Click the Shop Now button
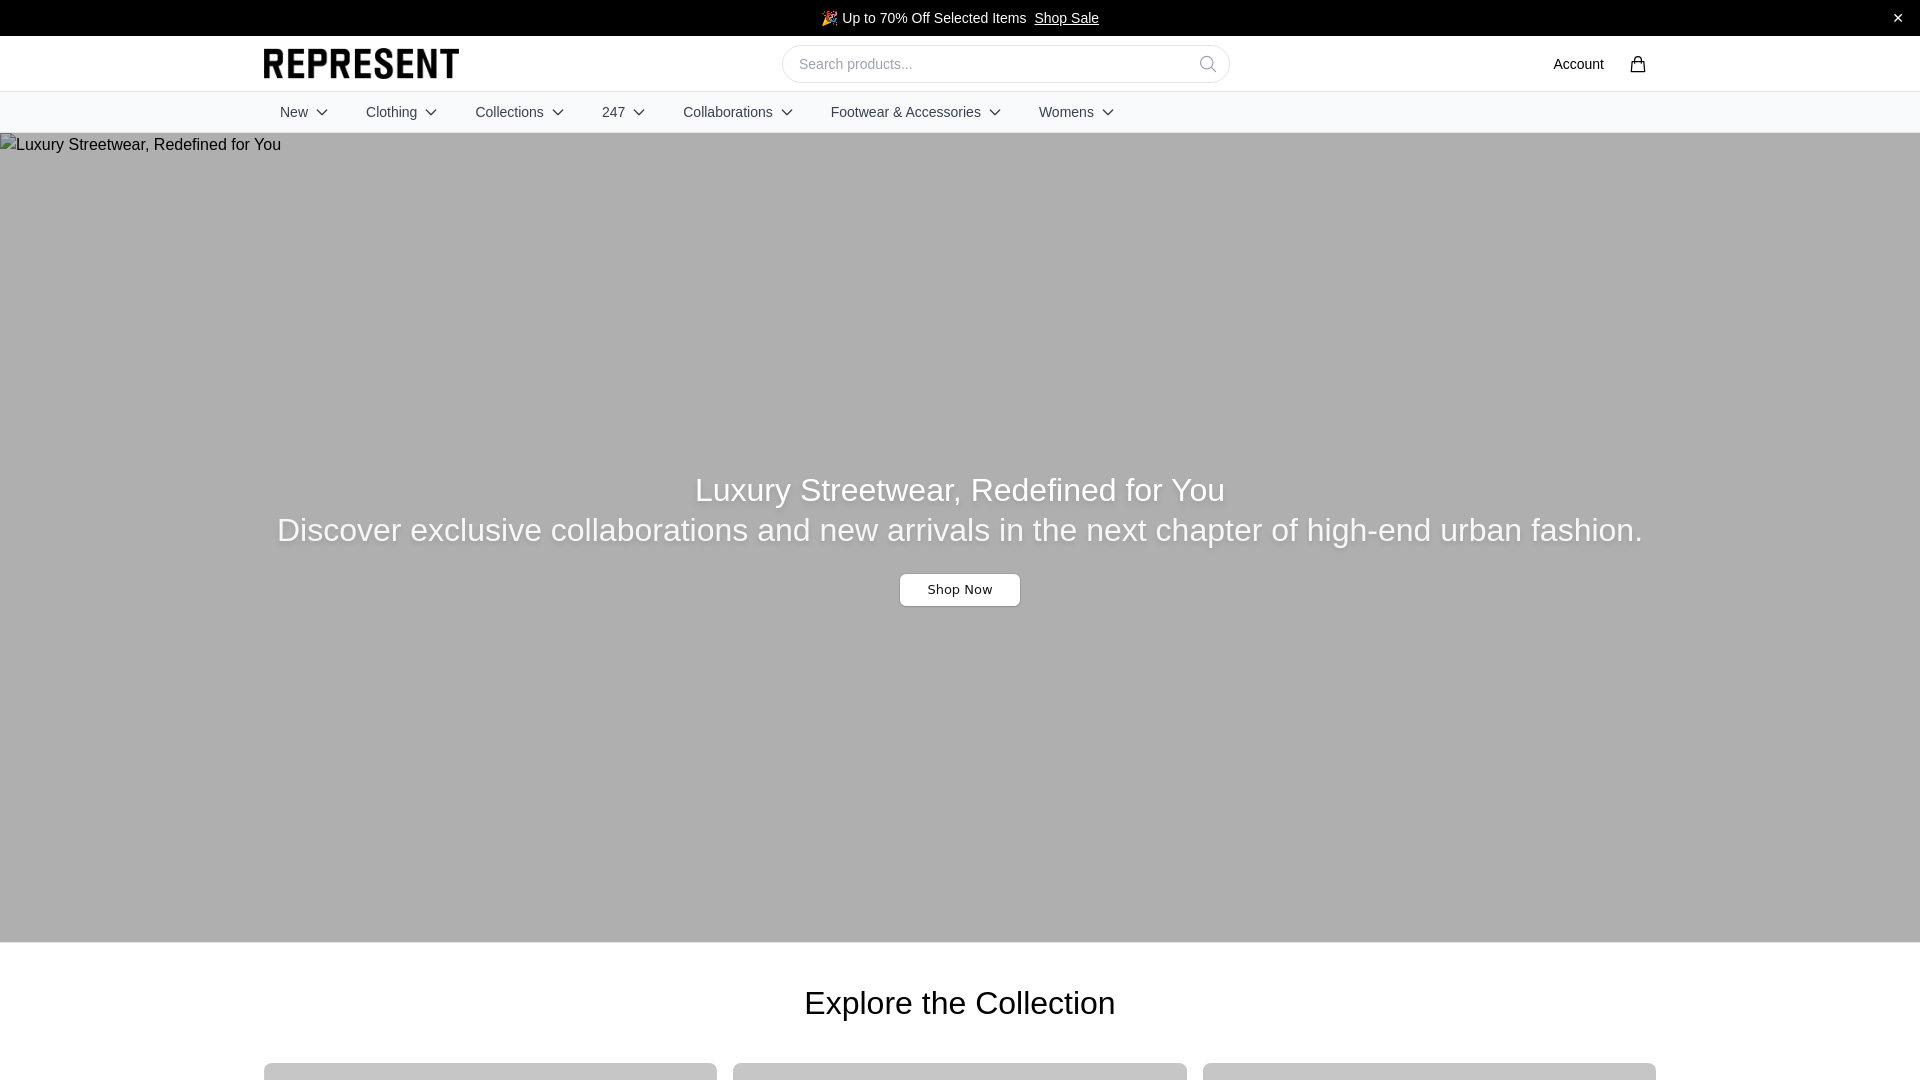Image resolution: width=1920 pixels, height=1080 pixels. coord(960,590)
